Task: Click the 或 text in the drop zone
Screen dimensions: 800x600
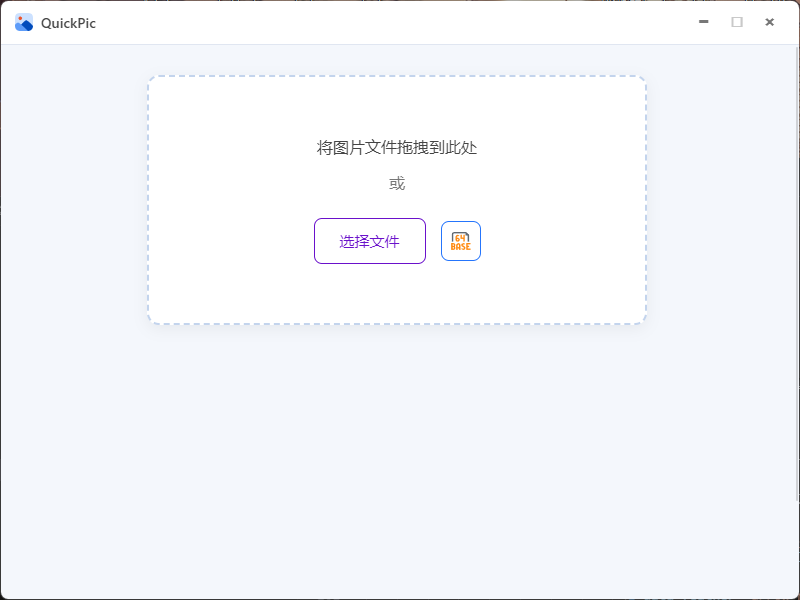Action: pyautogui.click(x=396, y=183)
